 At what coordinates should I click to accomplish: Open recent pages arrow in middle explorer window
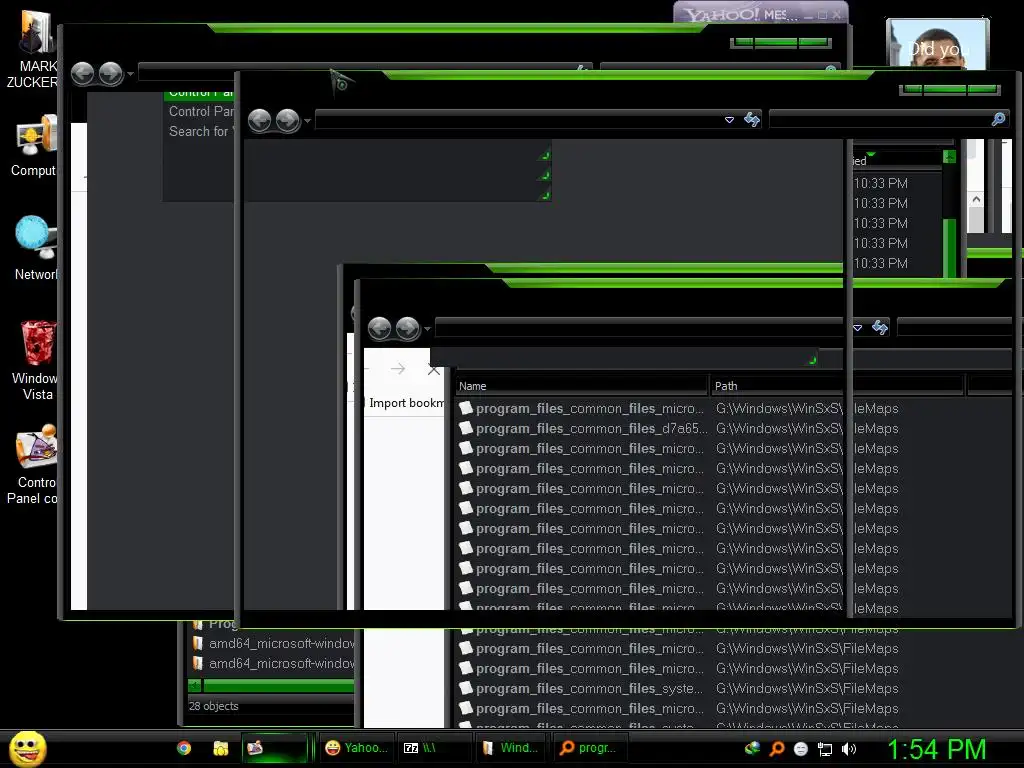click(307, 121)
